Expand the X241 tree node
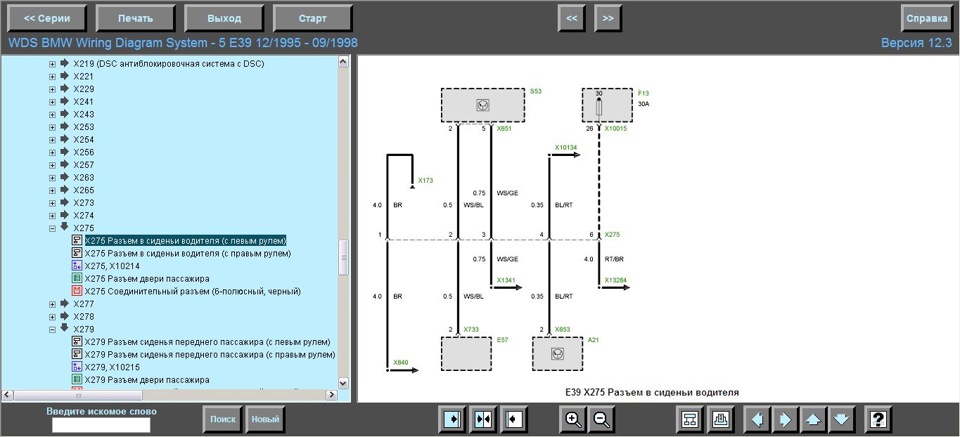The image size is (960, 437). pos(52,102)
